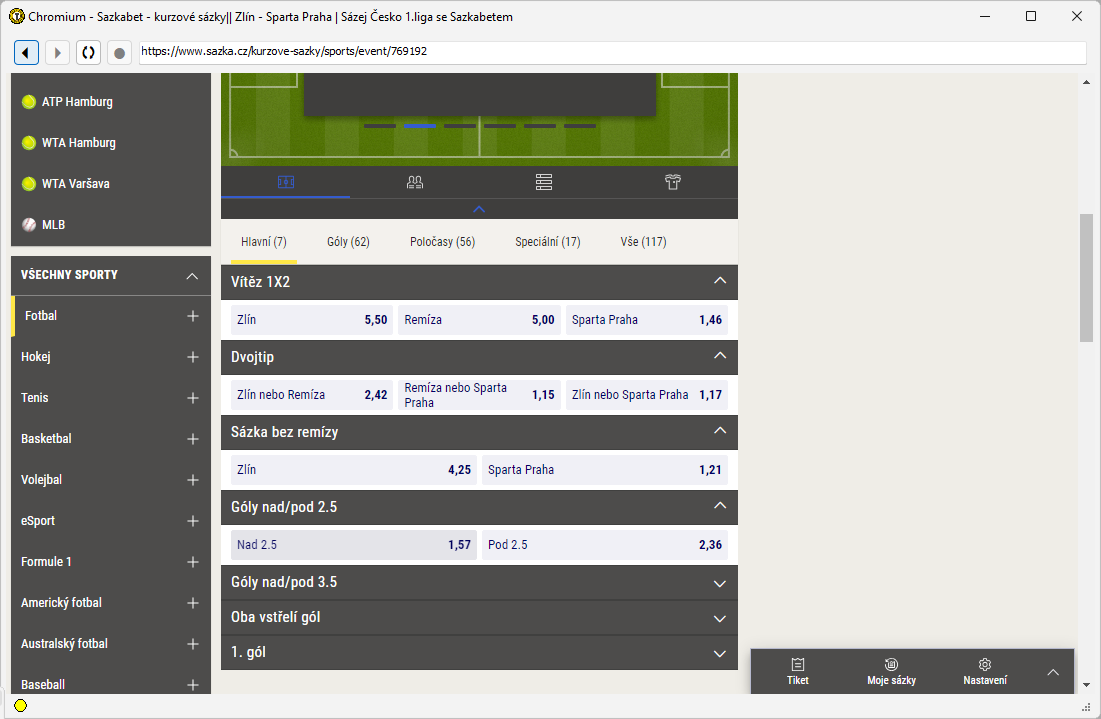Expand Basketbal with its plus icon

pos(192,439)
